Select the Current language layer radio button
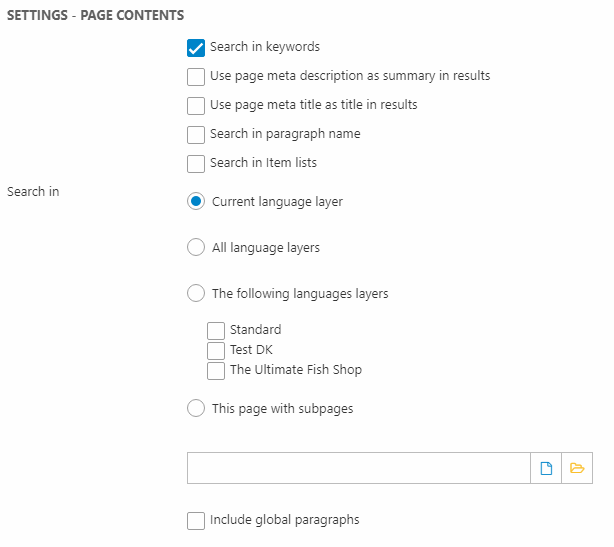Screen dimensions: 614x547 (x=196, y=202)
